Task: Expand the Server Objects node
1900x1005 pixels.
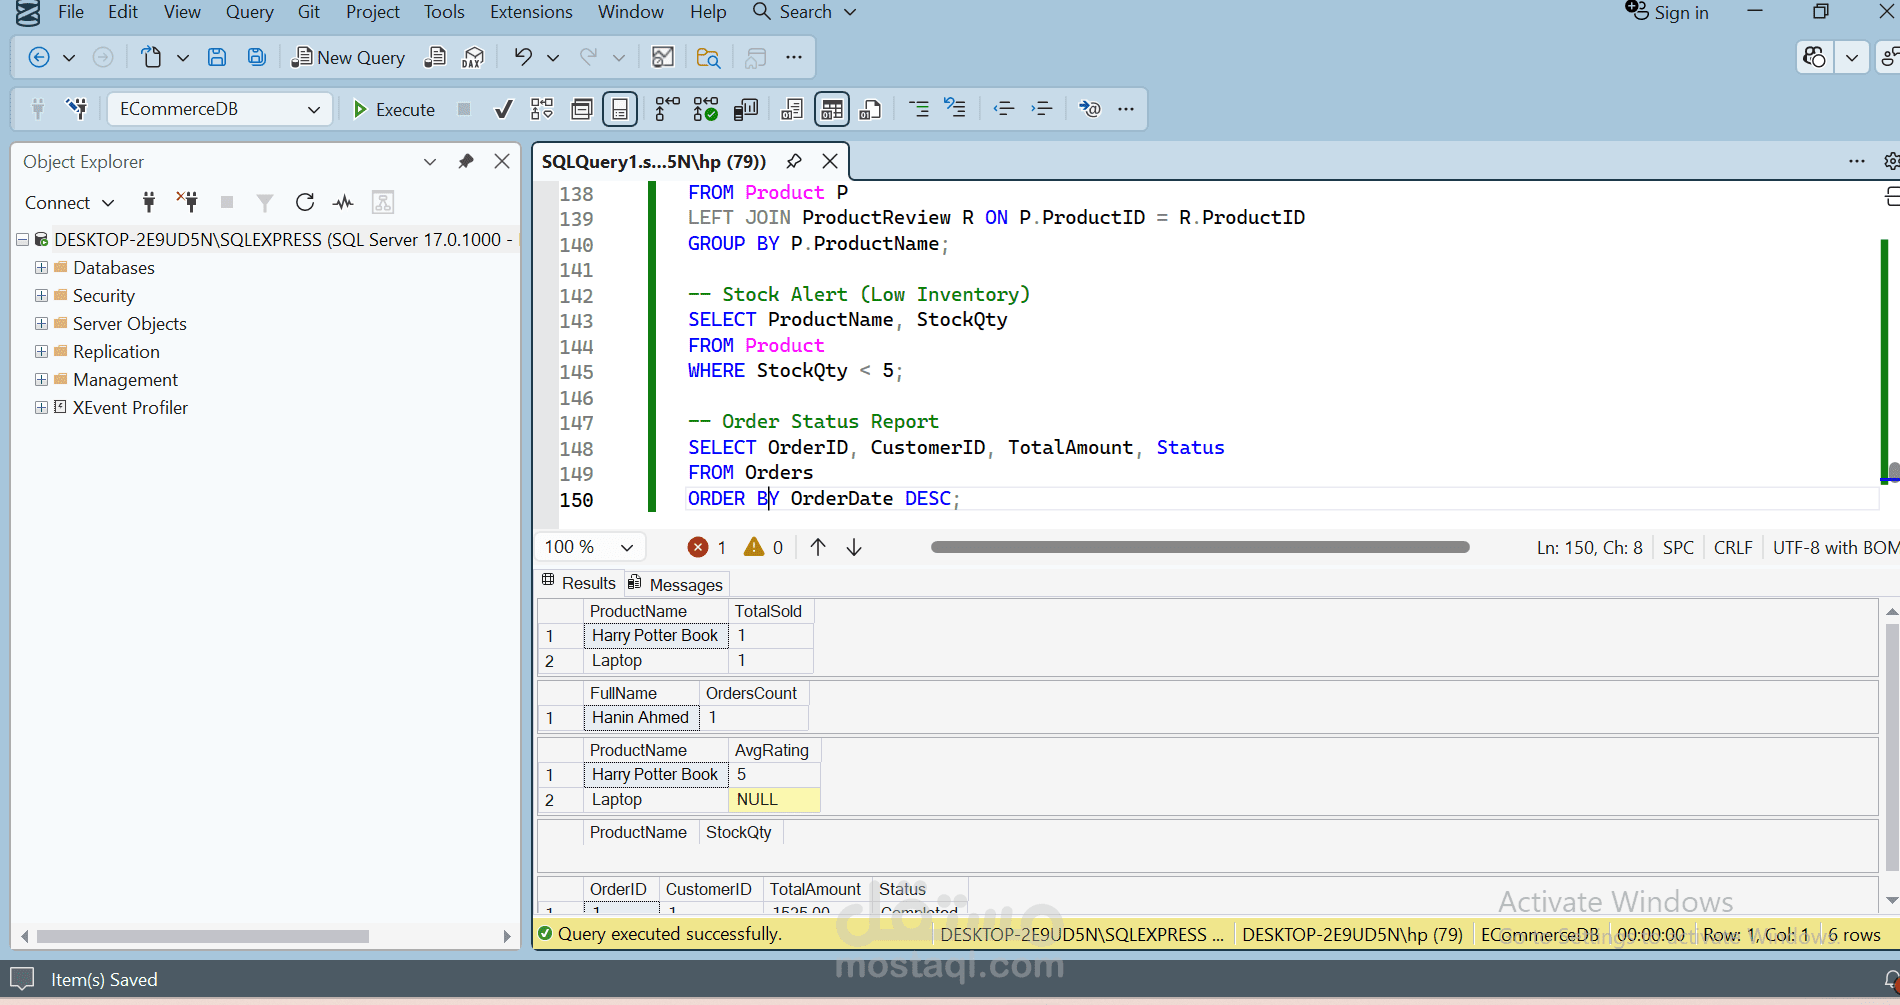Action: [41, 323]
